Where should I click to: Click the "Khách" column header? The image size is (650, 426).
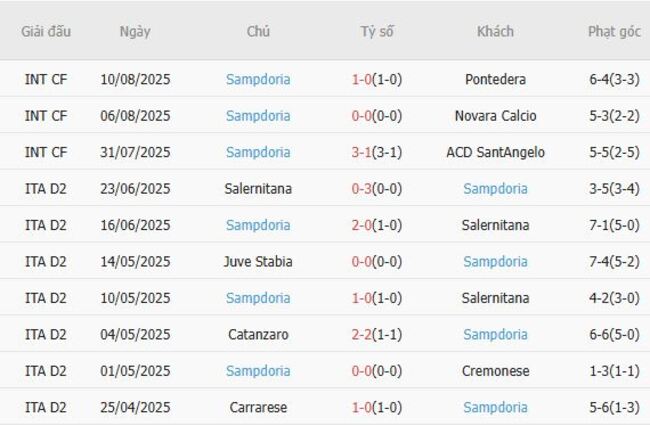point(495,31)
